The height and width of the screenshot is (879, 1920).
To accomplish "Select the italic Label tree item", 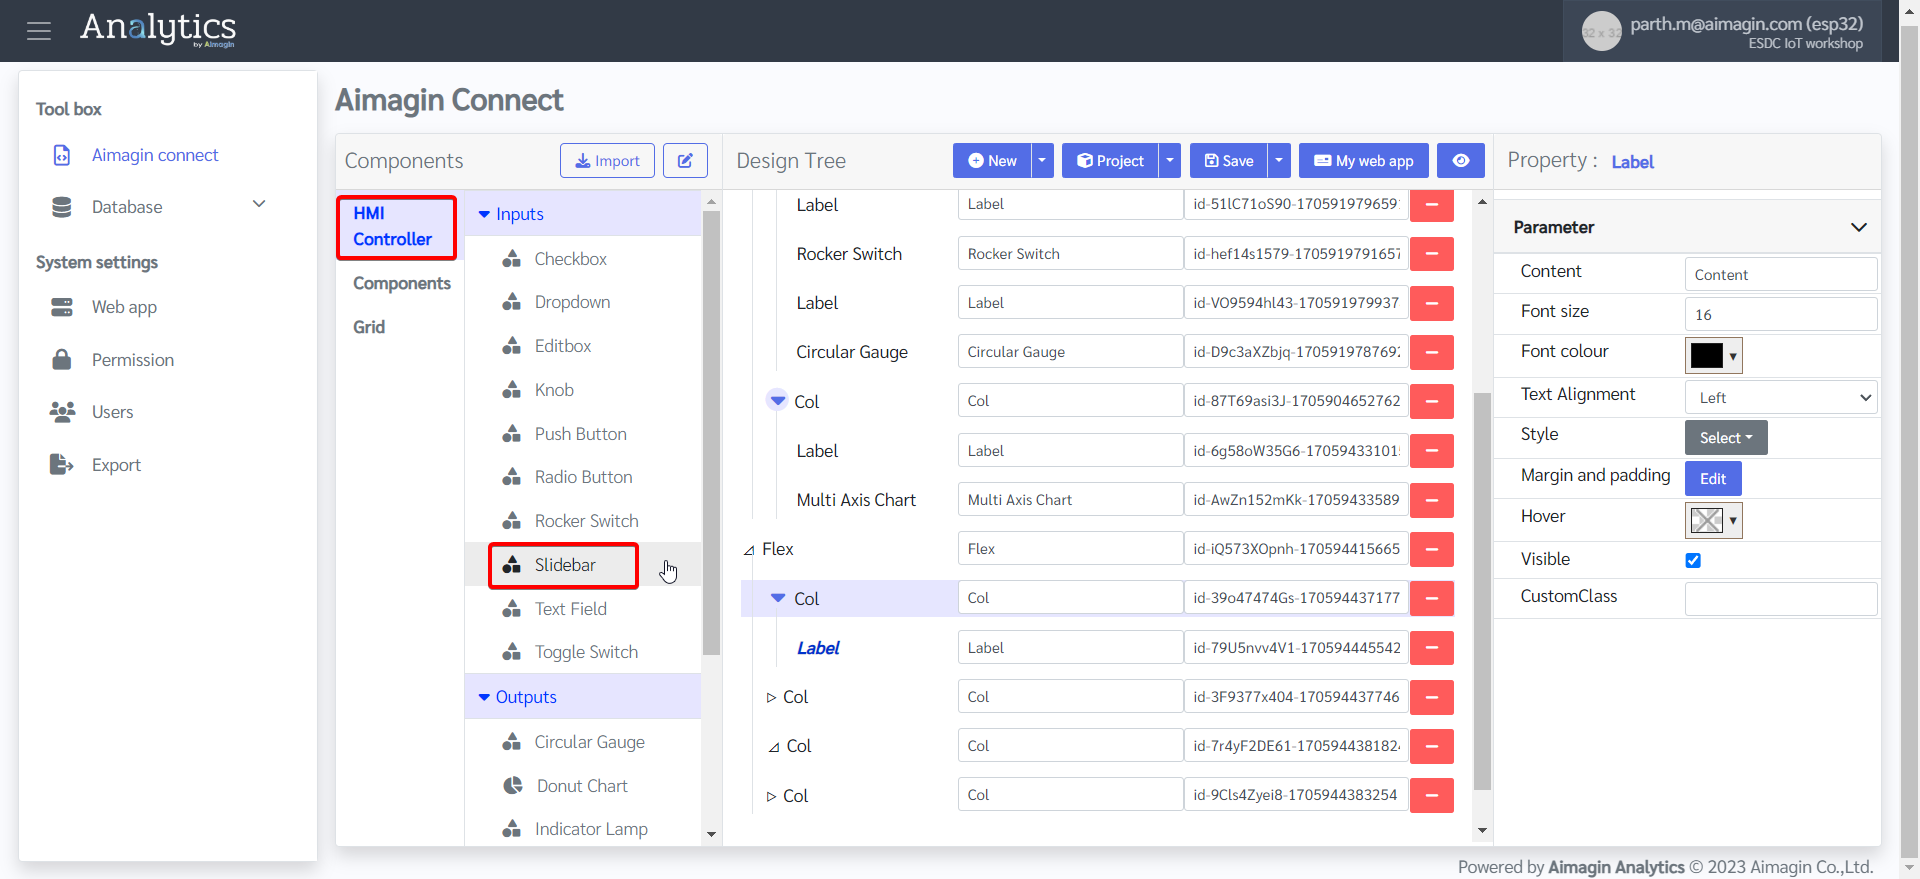I will 818,648.
